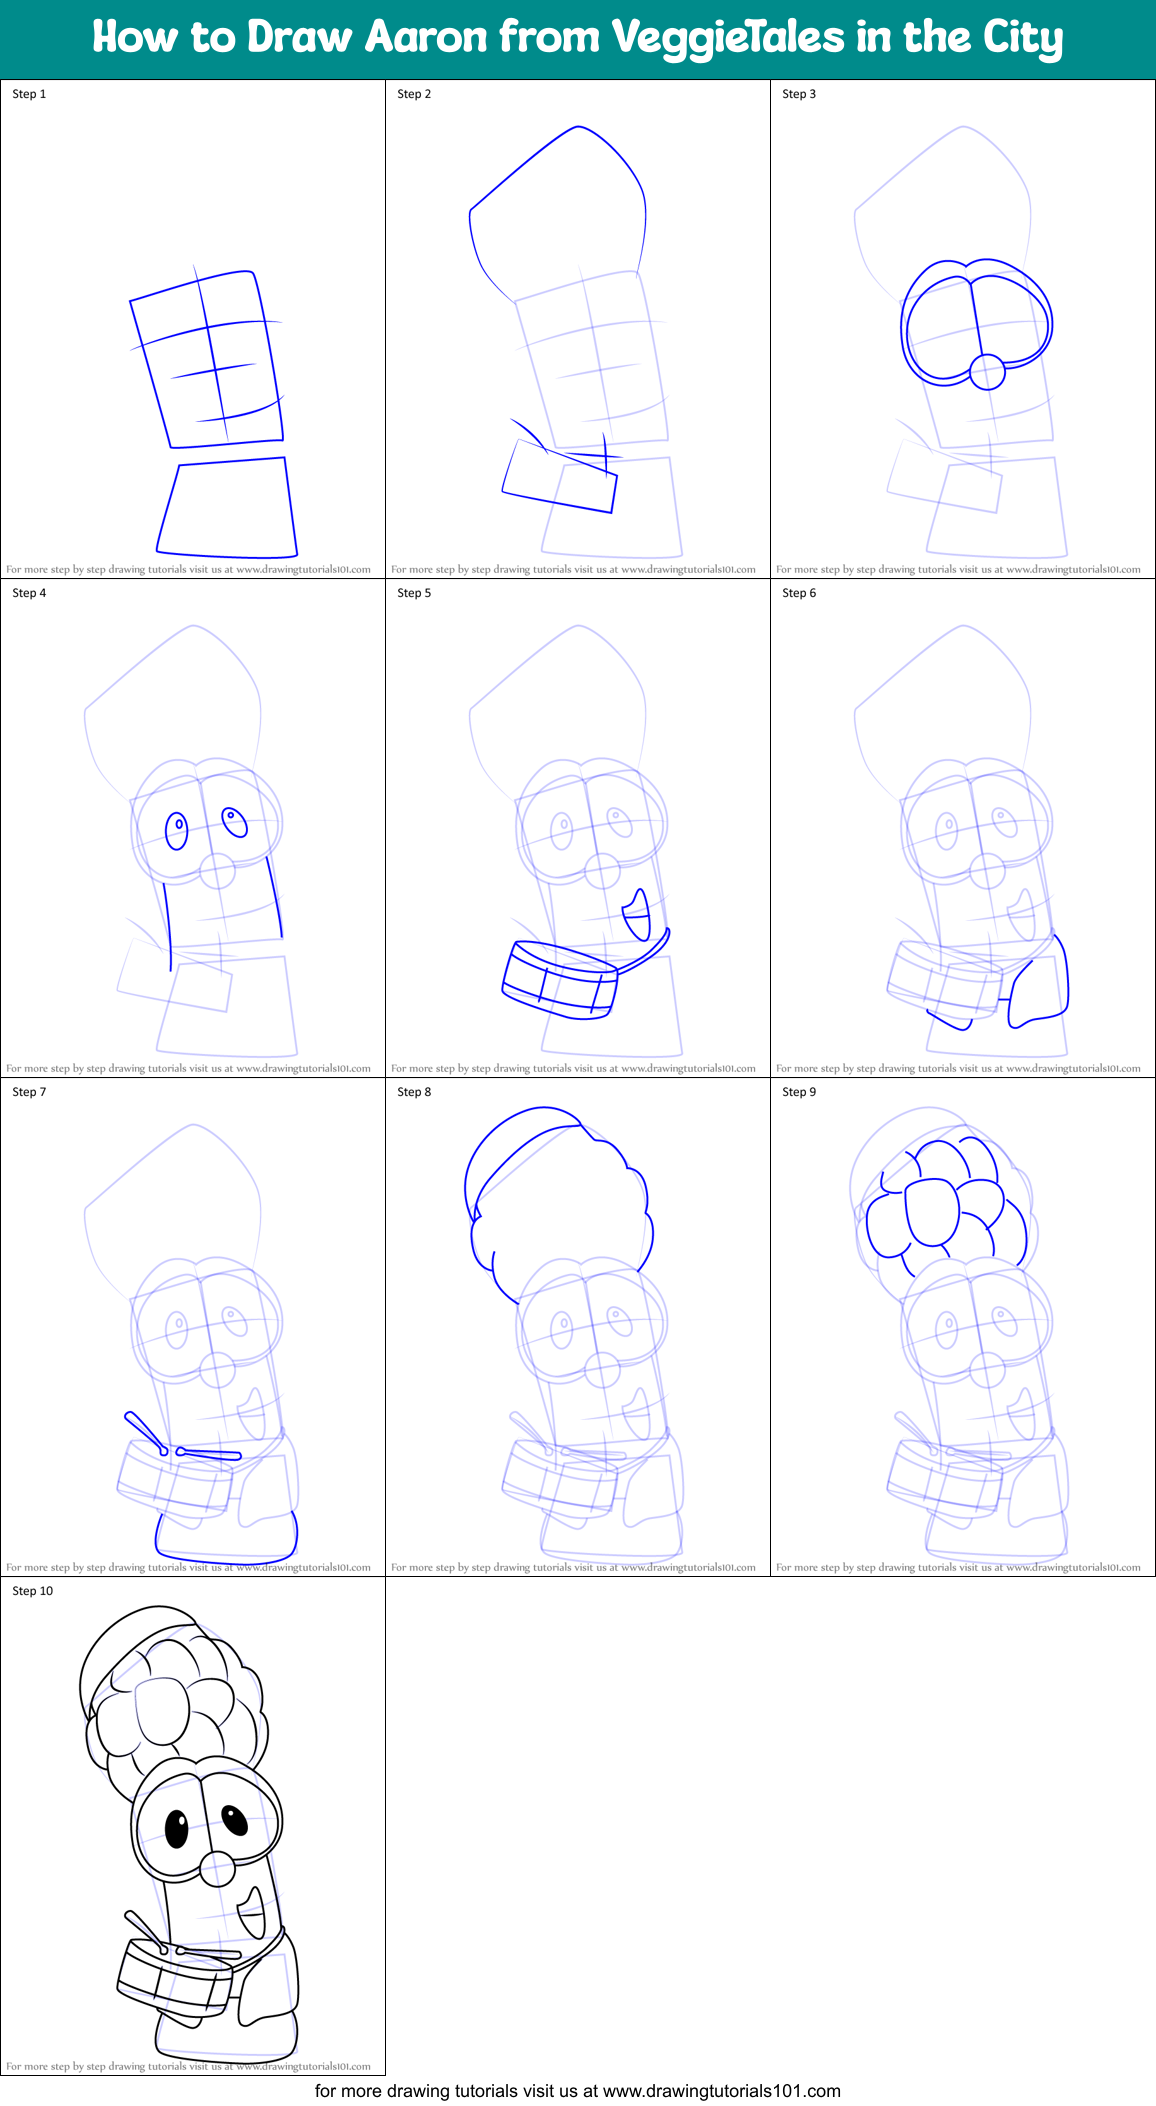This screenshot has height=2106, width=1156.
Task: Click the title 'How to Draw Aaron from VeggieTales in the City'
Action: [x=578, y=38]
